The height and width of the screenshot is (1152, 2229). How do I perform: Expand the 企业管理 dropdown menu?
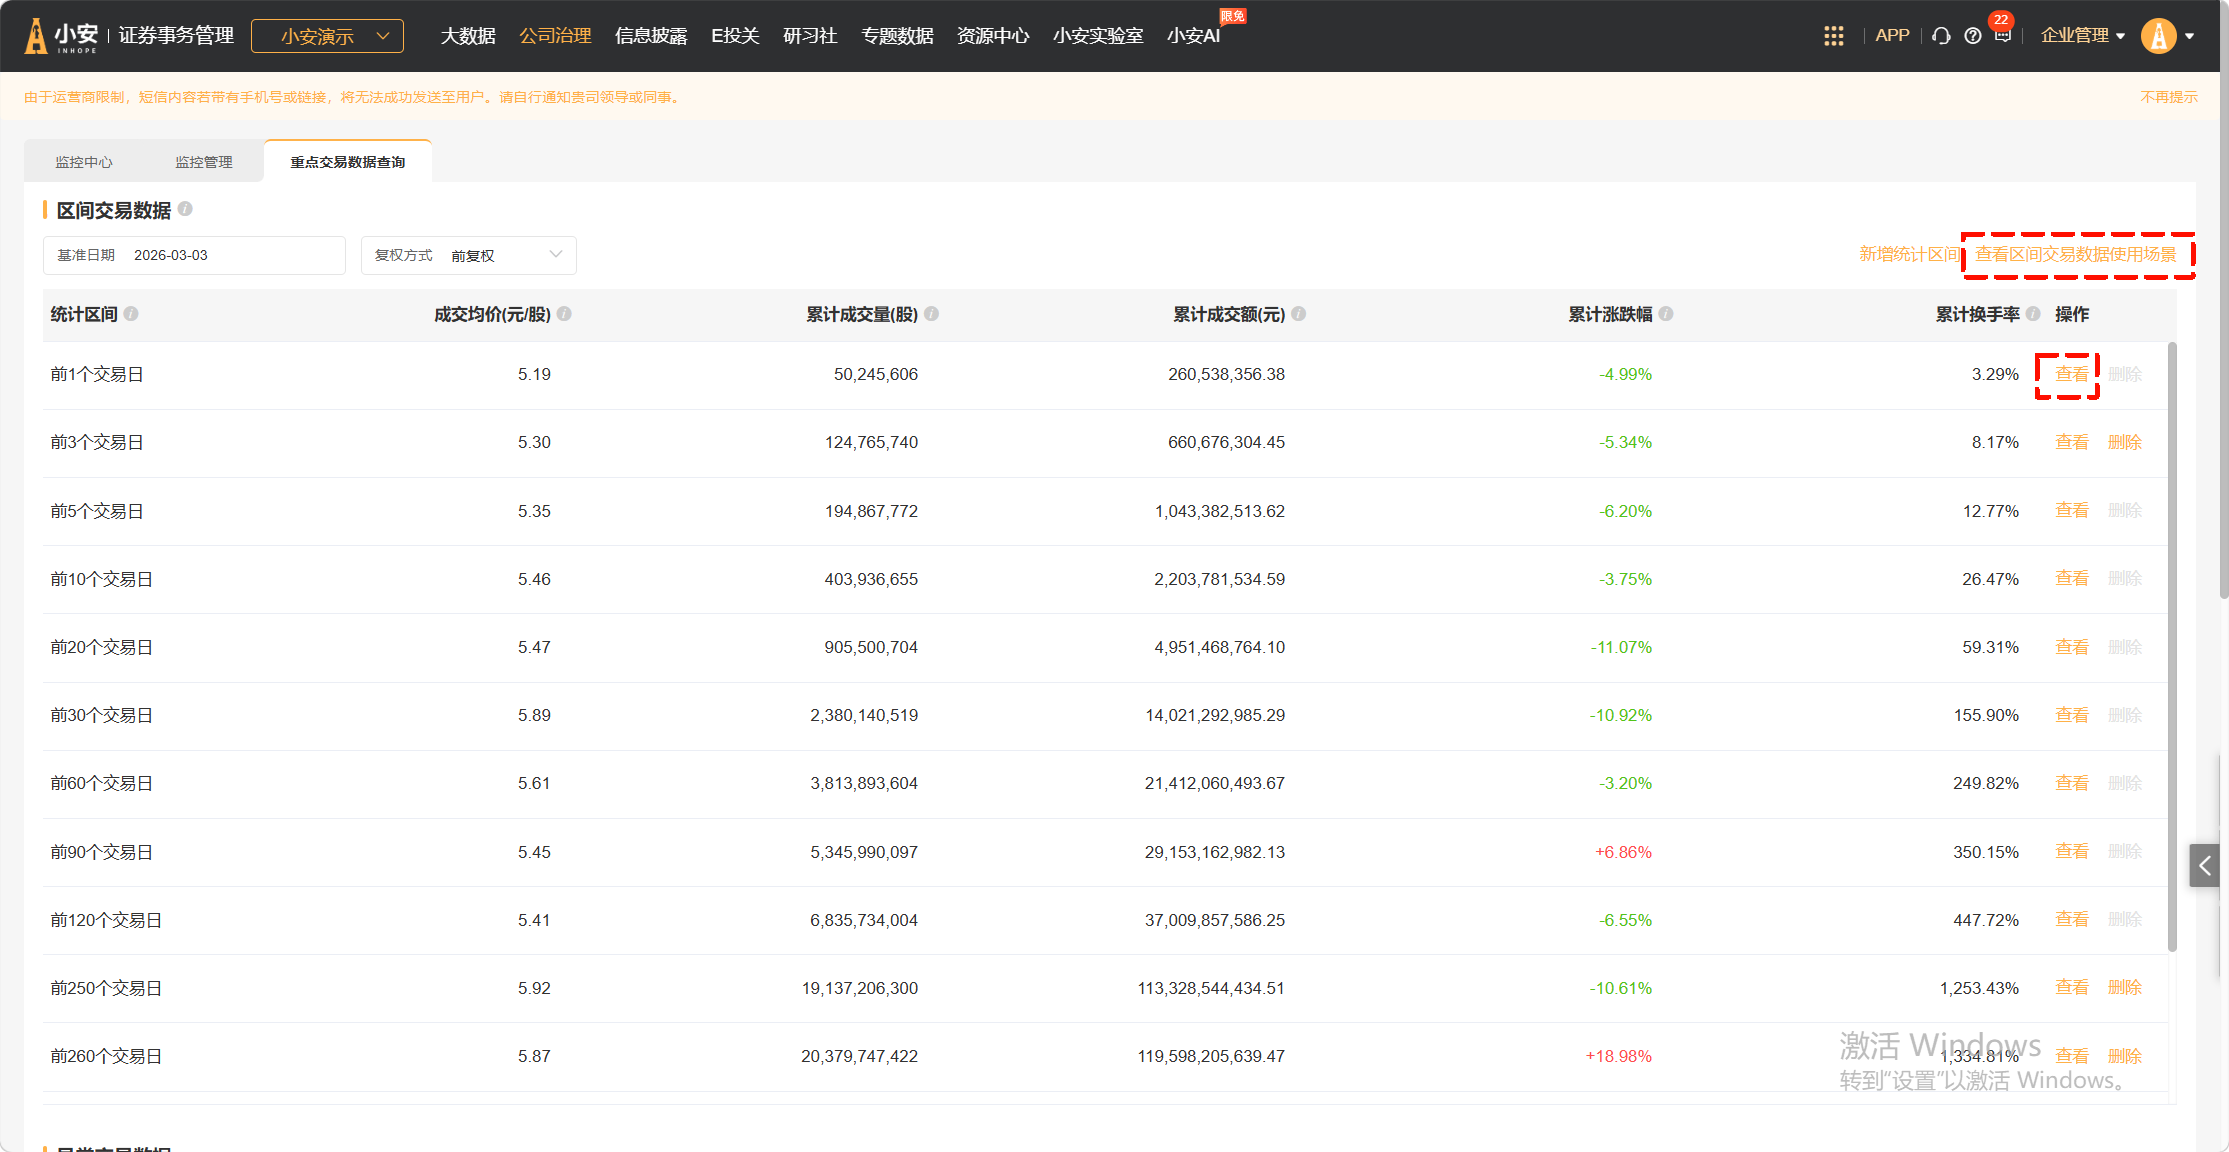point(2082,36)
